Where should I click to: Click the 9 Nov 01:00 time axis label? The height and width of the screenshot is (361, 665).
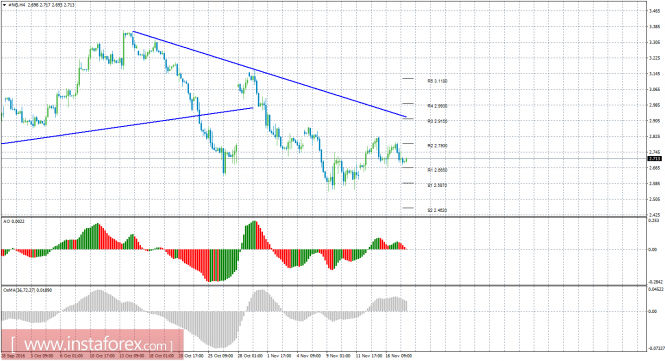click(338, 356)
